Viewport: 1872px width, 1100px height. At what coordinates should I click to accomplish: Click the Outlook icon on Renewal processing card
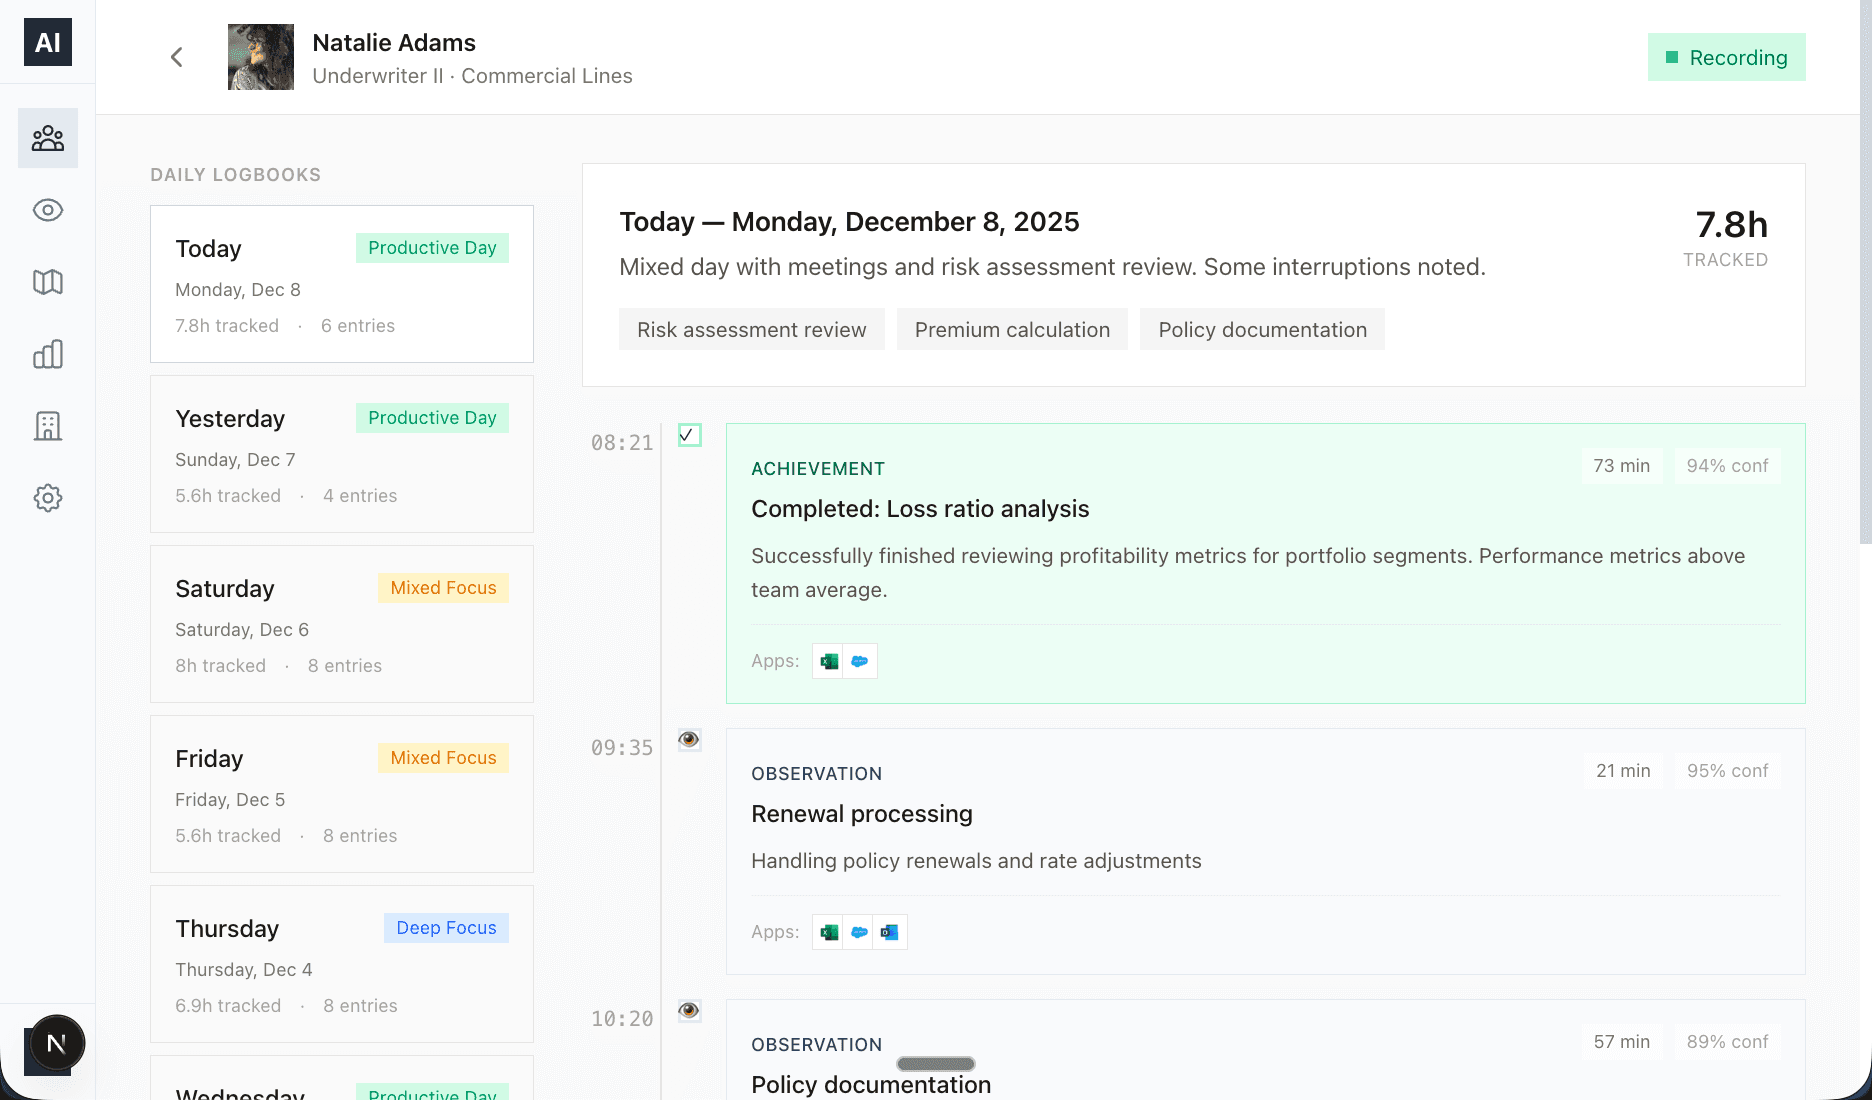888,931
